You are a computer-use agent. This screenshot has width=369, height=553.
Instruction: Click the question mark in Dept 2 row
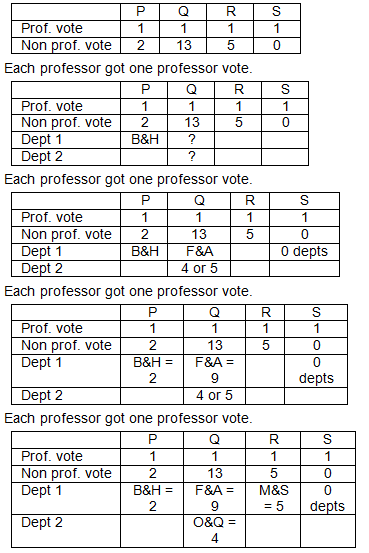click(191, 156)
